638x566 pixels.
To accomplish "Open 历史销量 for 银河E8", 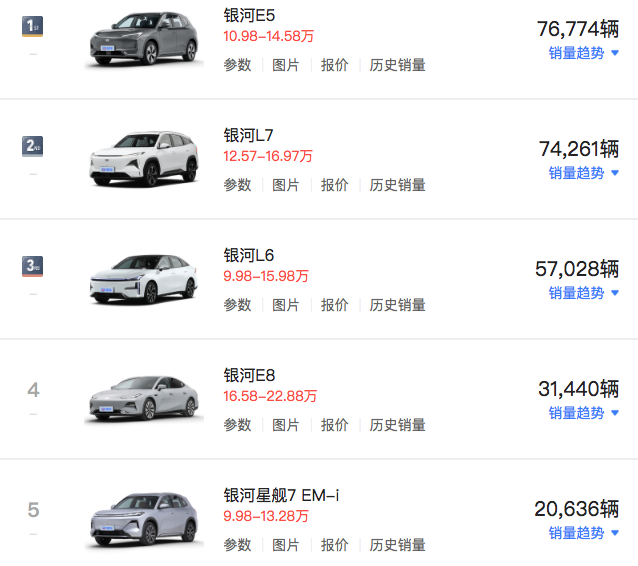I will (397, 425).
